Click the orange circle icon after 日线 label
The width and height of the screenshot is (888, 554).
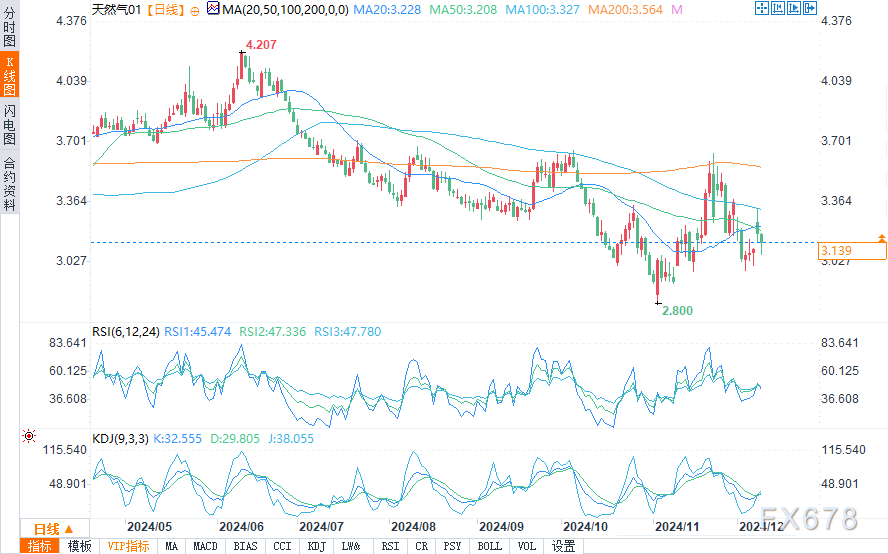point(195,11)
